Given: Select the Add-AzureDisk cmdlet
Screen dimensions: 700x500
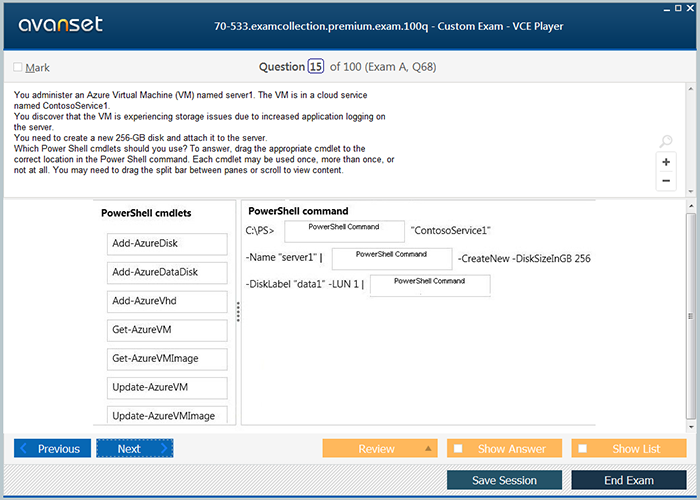Looking at the screenshot, I should coord(167,244).
